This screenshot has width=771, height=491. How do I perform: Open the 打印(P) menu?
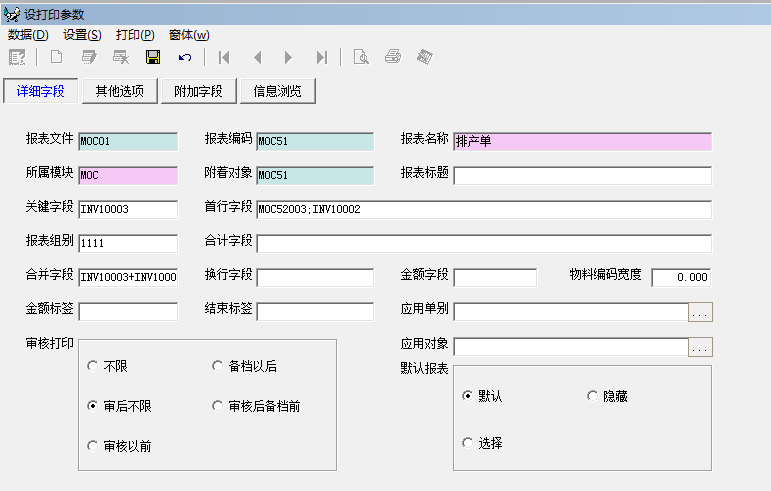135,34
